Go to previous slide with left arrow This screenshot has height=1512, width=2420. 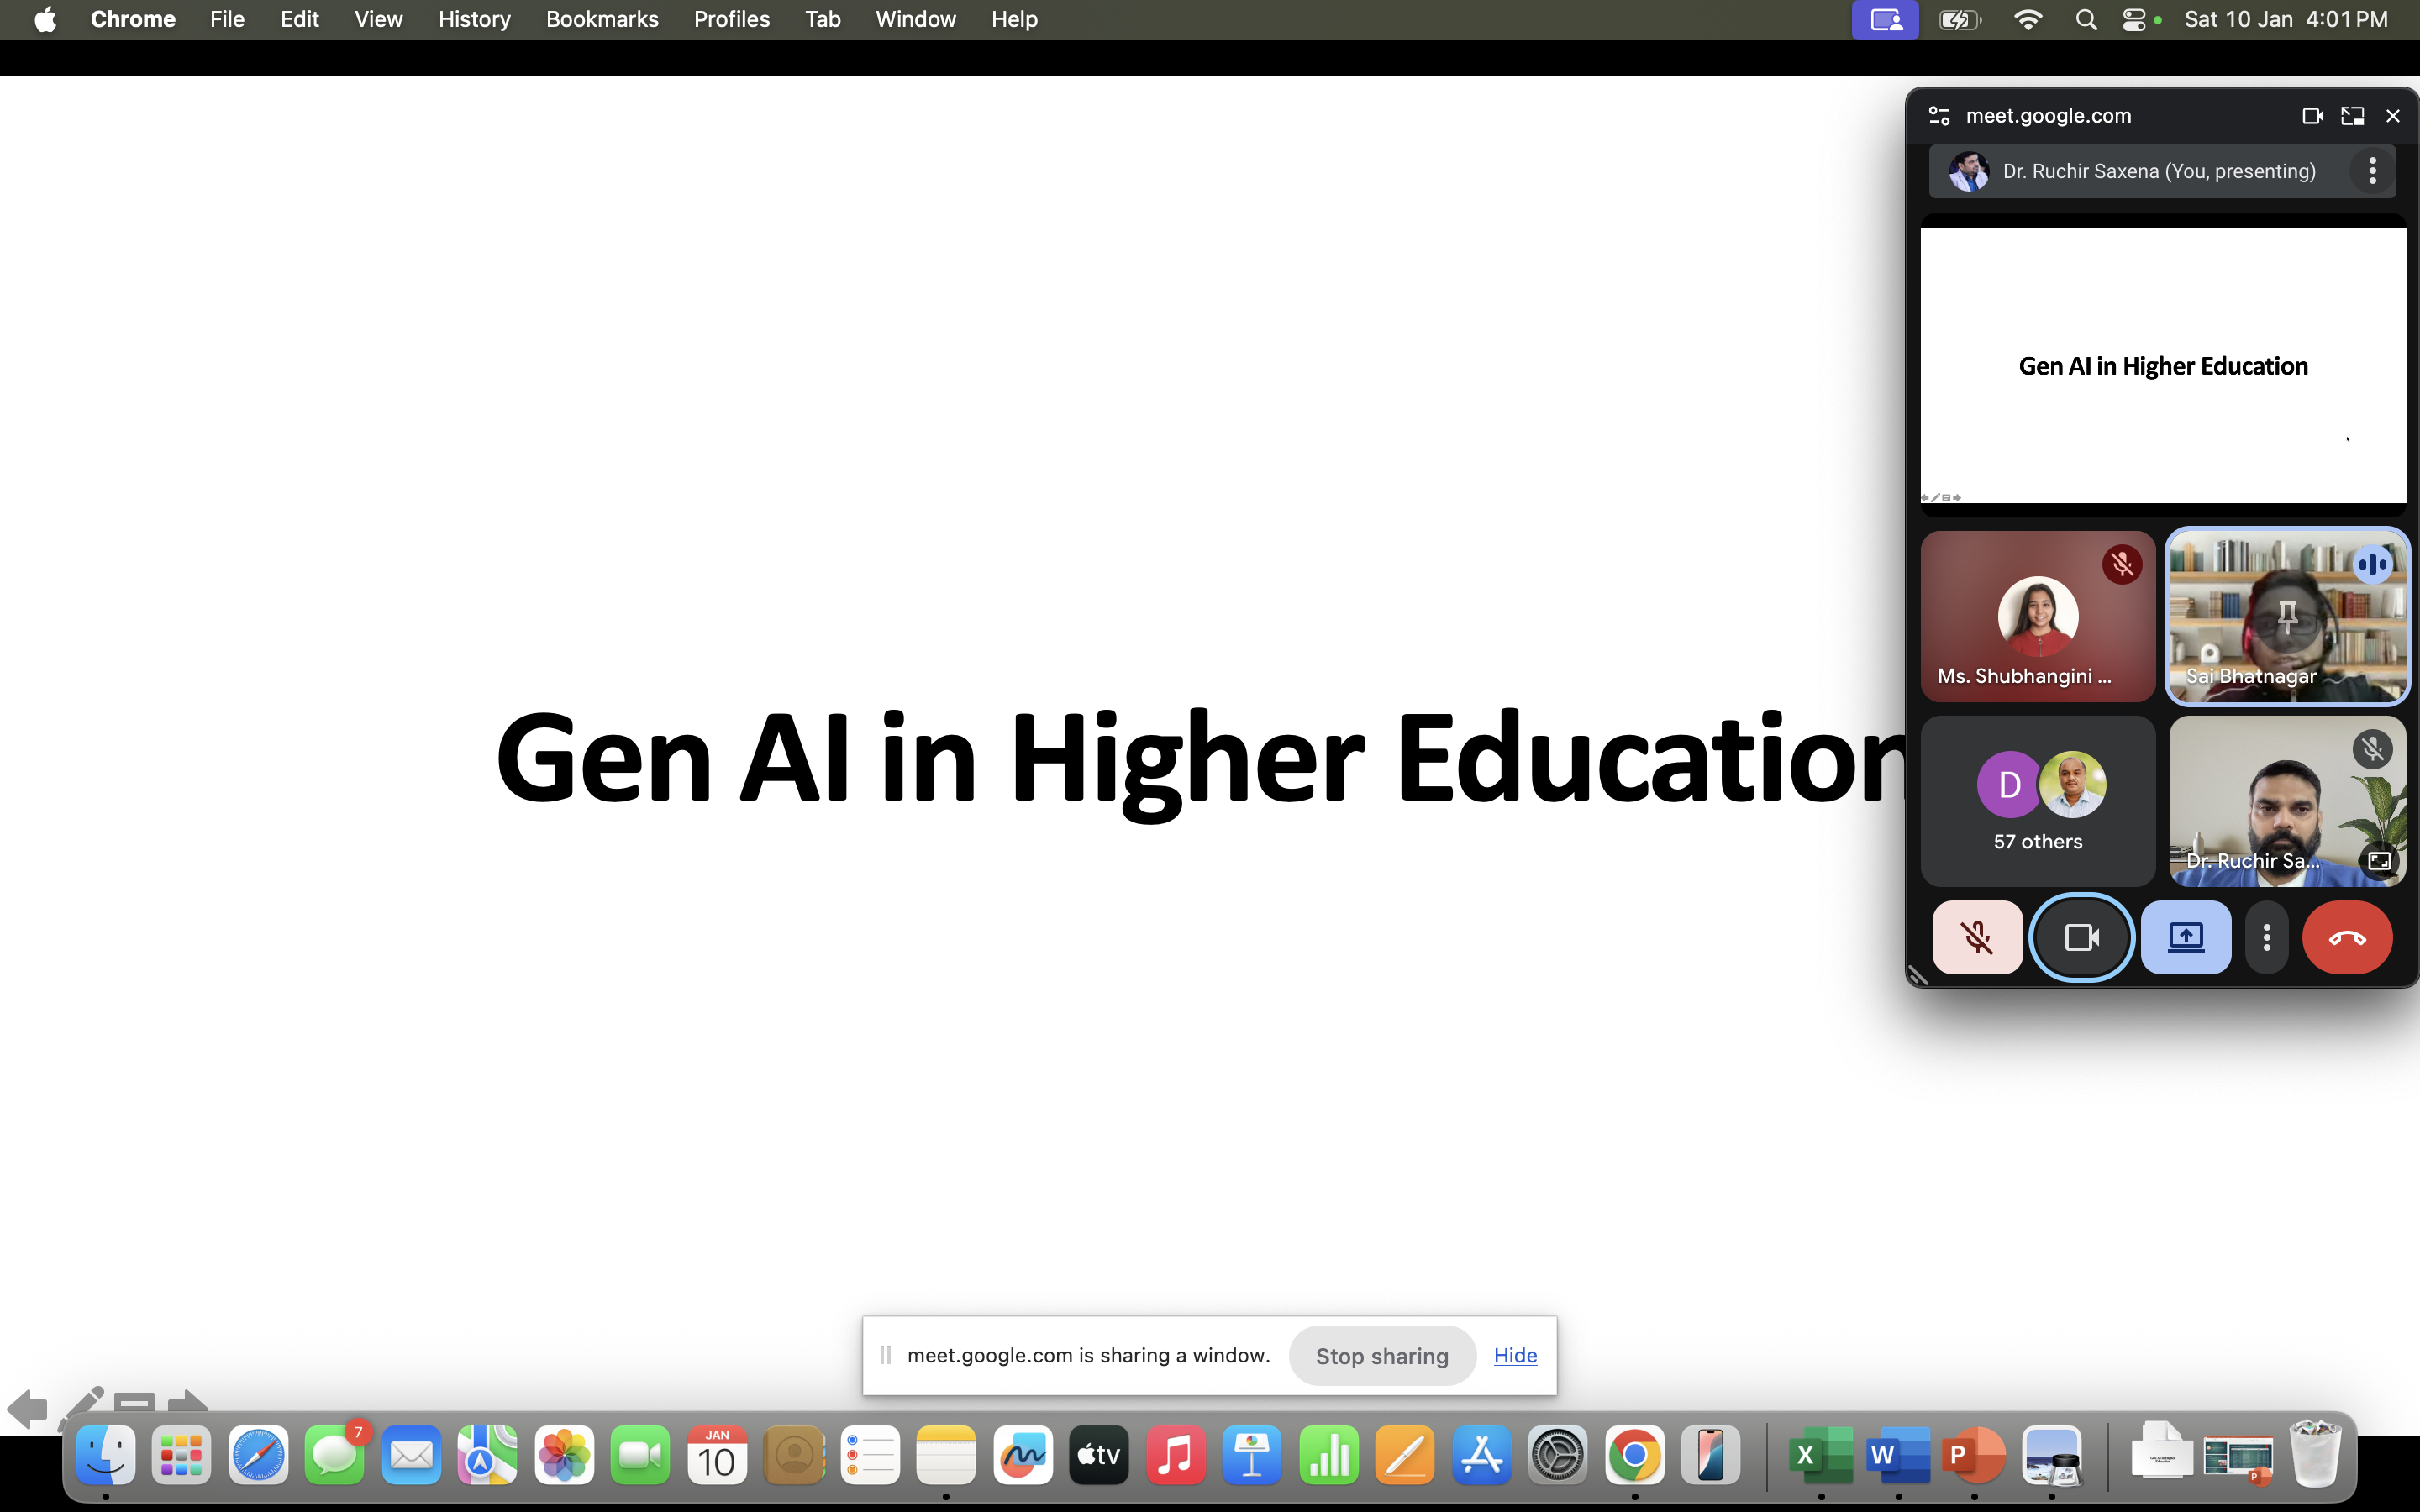(27, 1409)
